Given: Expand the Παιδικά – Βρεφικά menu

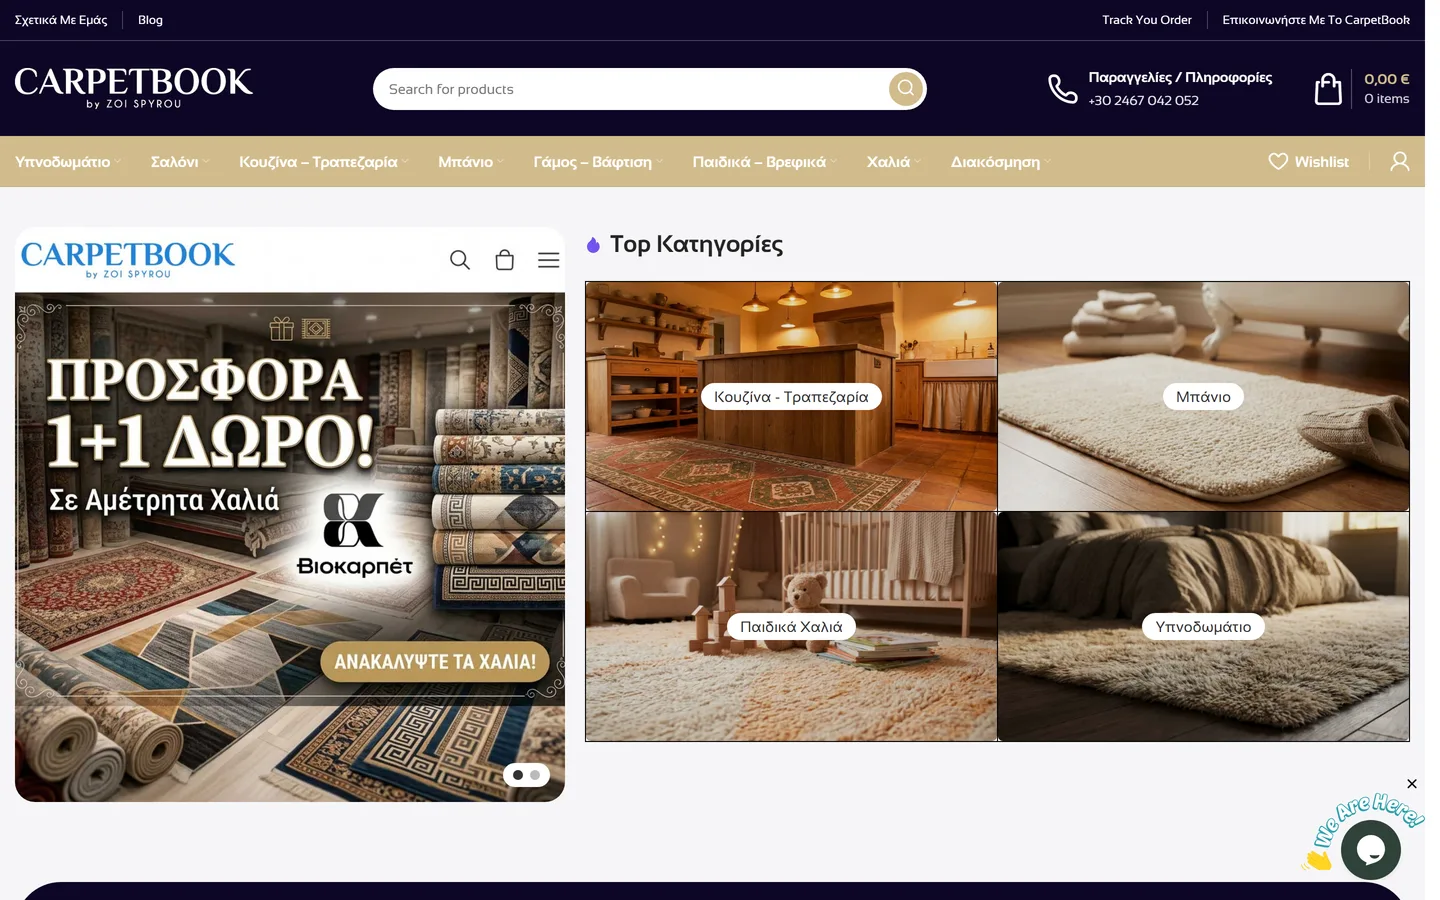Looking at the screenshot, I should 765,162.
